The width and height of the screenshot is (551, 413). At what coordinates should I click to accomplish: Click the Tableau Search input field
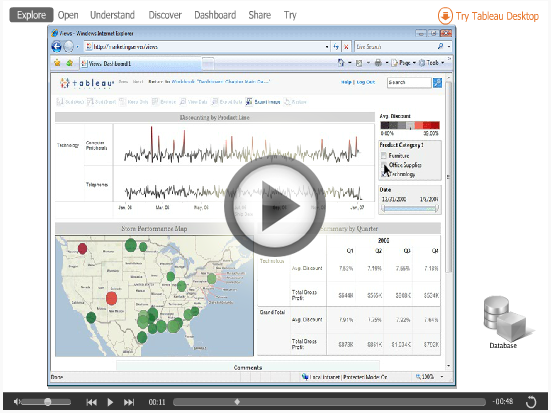[409, 82]
